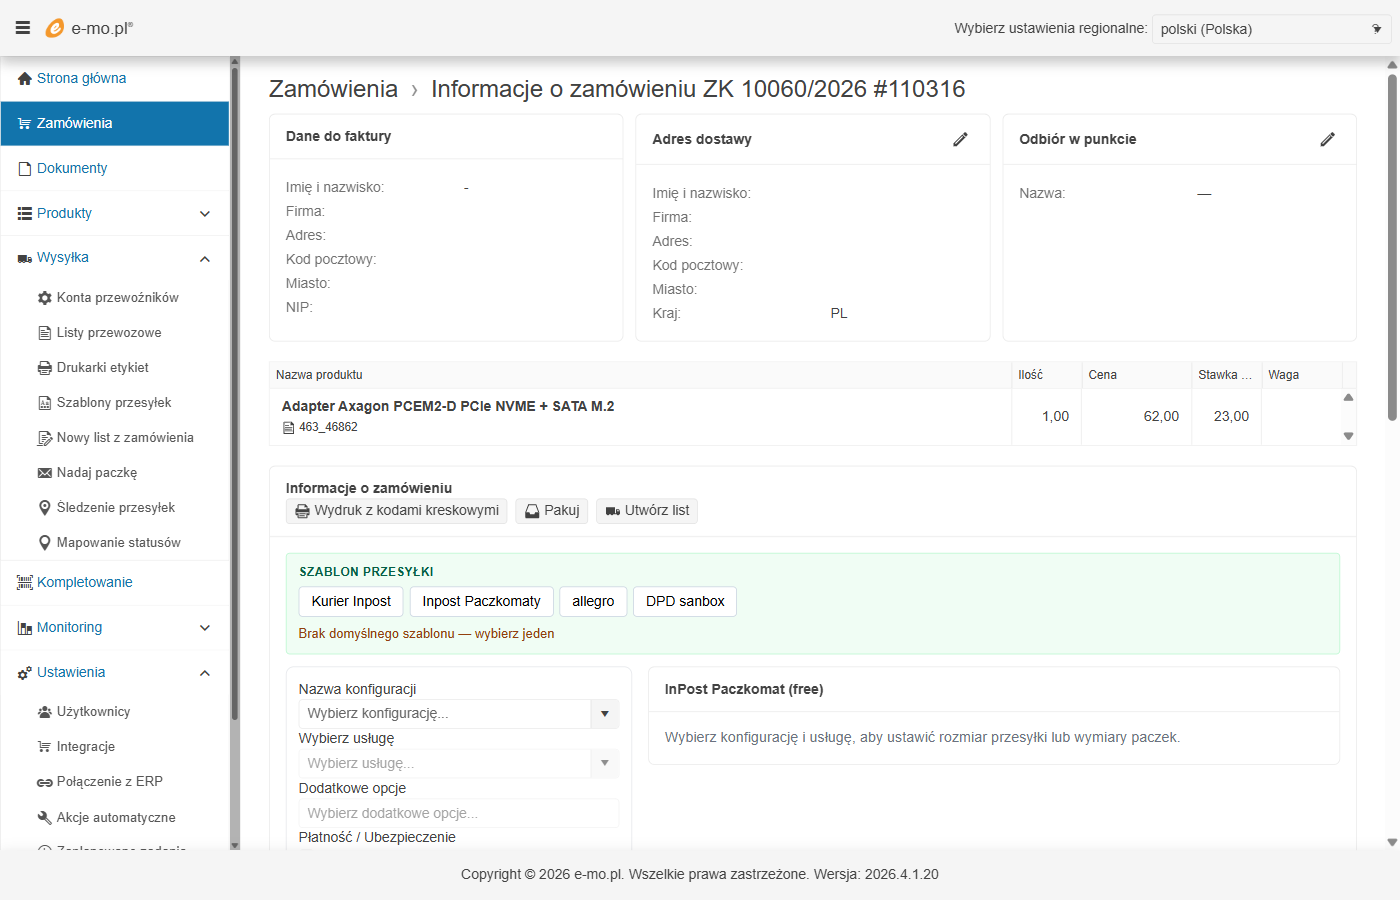The width and height of the screenshot is (1400, 900).
Task: Open Nadaj paczkę page
Action: [x=96, y=473]
